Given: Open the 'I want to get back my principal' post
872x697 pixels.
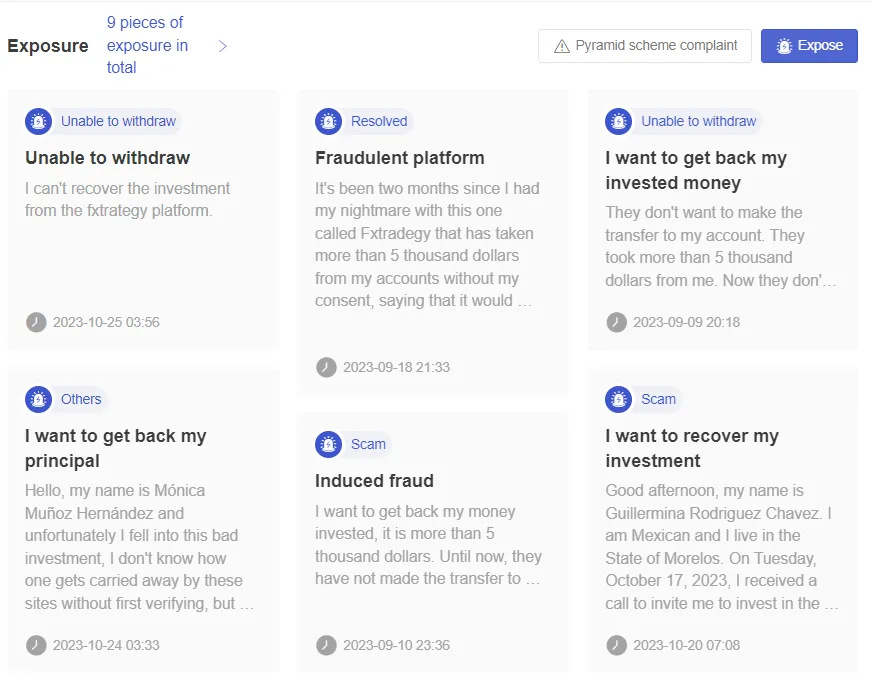Looking at the screenshot, I should pos(116,448).
